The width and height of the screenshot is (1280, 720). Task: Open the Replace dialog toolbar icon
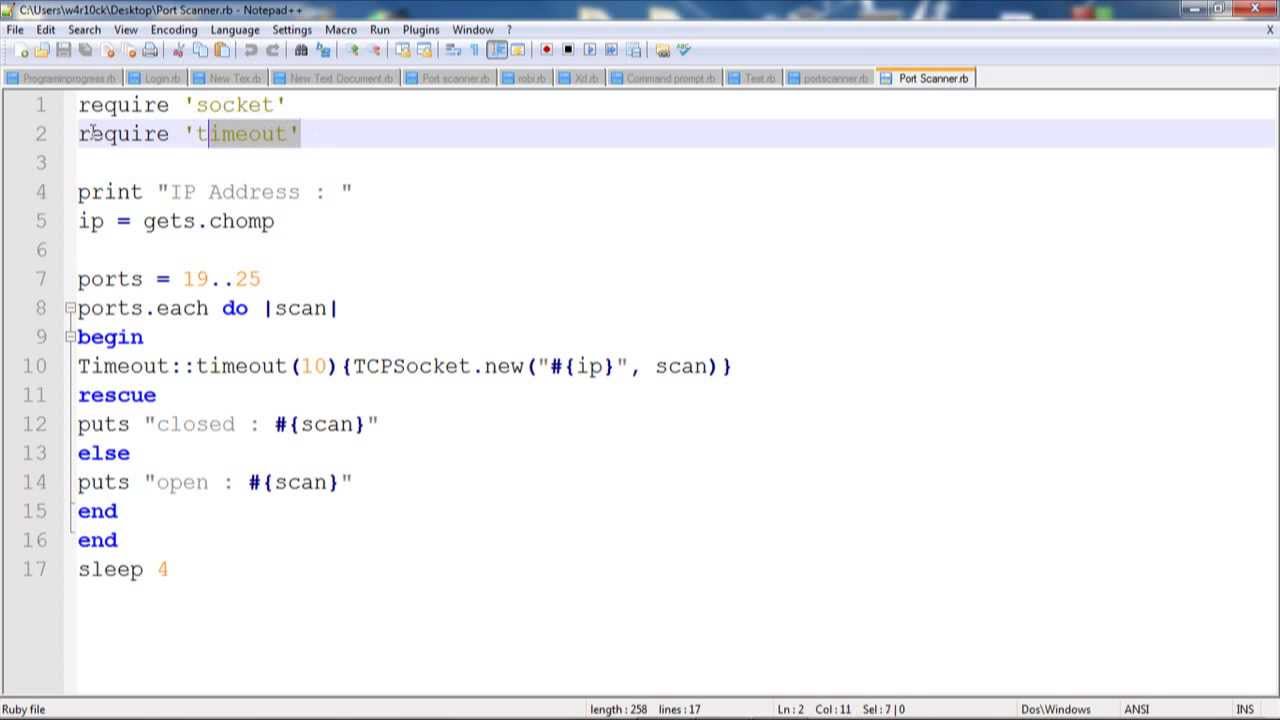[x=323, y=50]
